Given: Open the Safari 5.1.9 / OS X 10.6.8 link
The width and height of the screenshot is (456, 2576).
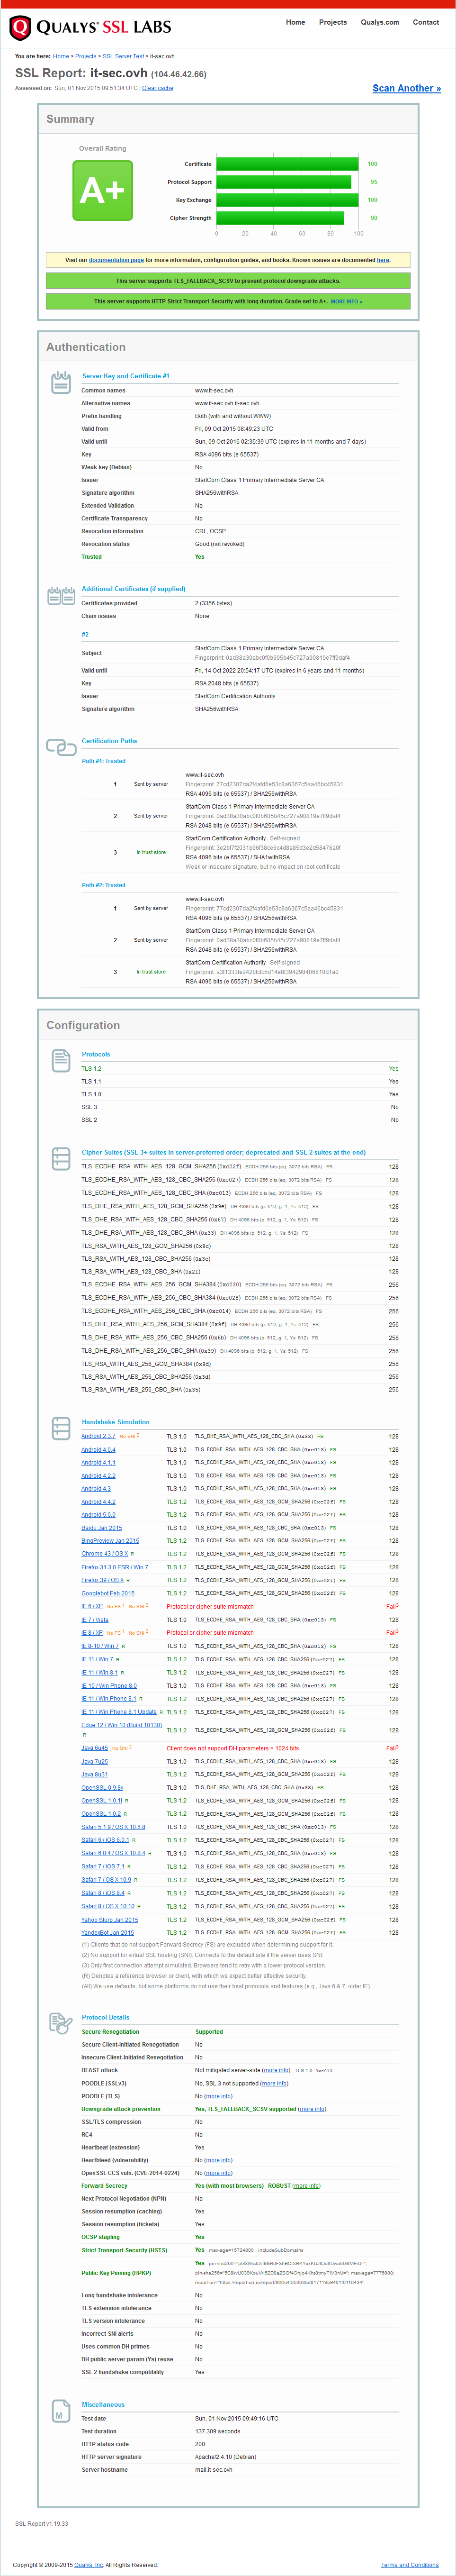Looking at the screenshot, I should click(x=113, y=1827).
